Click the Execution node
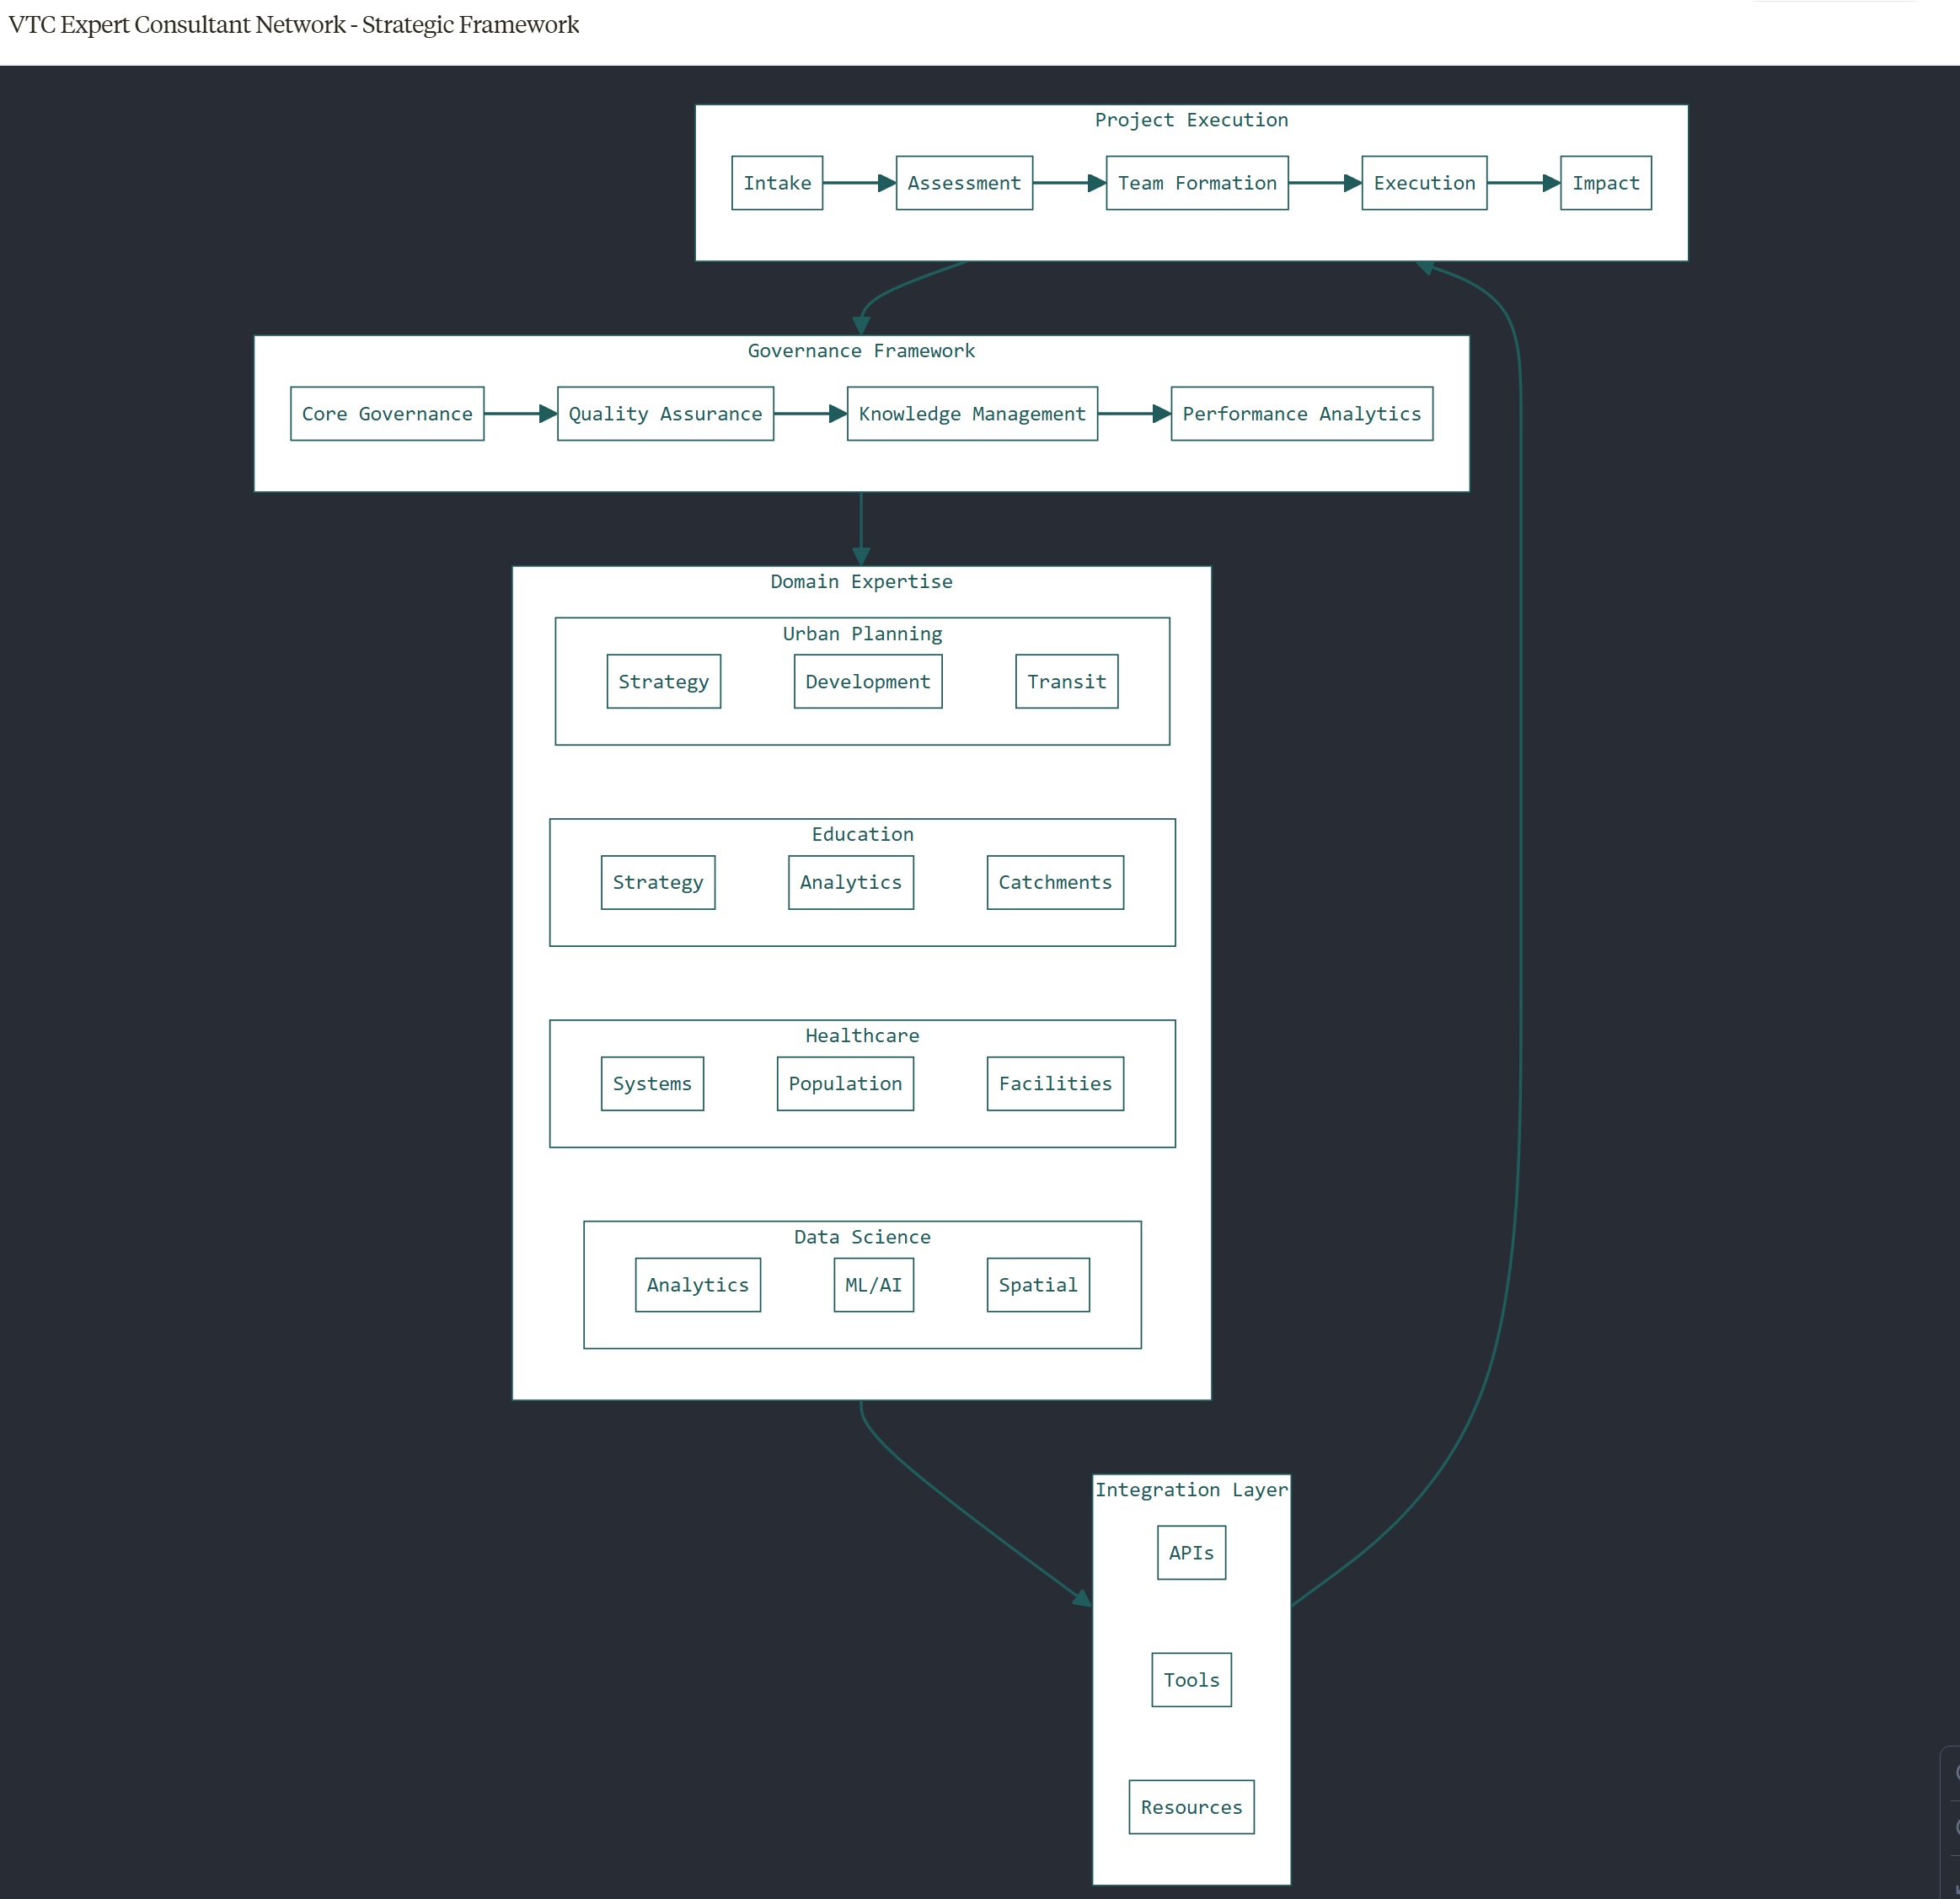 pyautogui.click(x=1424, y=183)
